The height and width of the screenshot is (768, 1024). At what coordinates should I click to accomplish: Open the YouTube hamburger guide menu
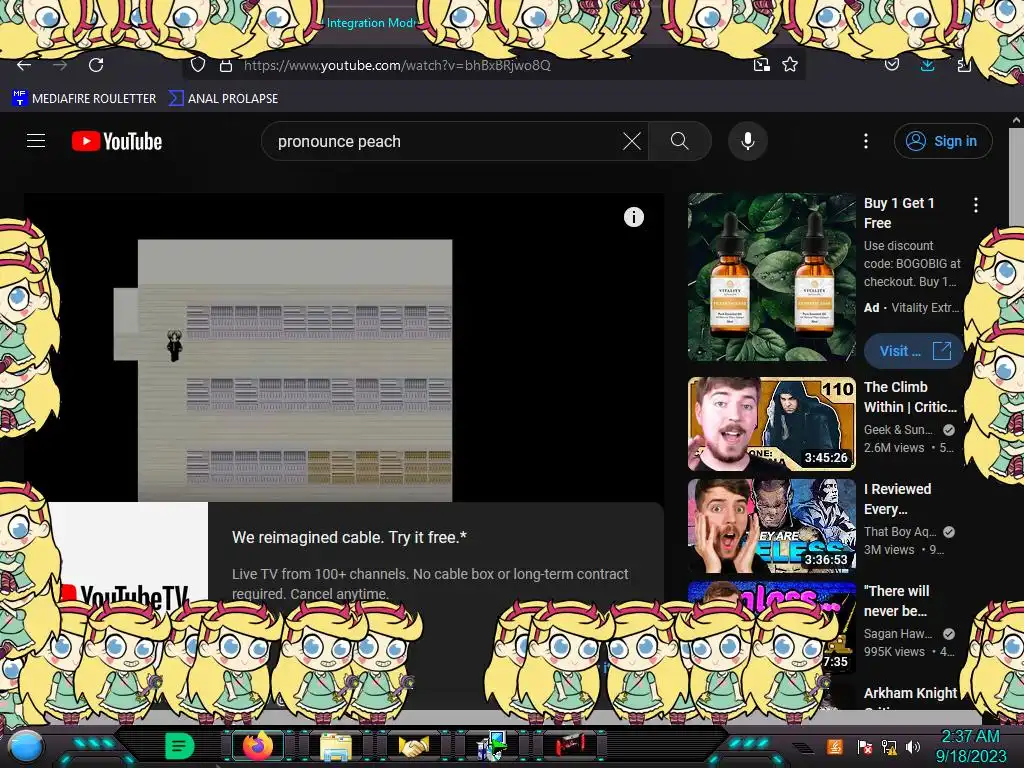[36, 140]
